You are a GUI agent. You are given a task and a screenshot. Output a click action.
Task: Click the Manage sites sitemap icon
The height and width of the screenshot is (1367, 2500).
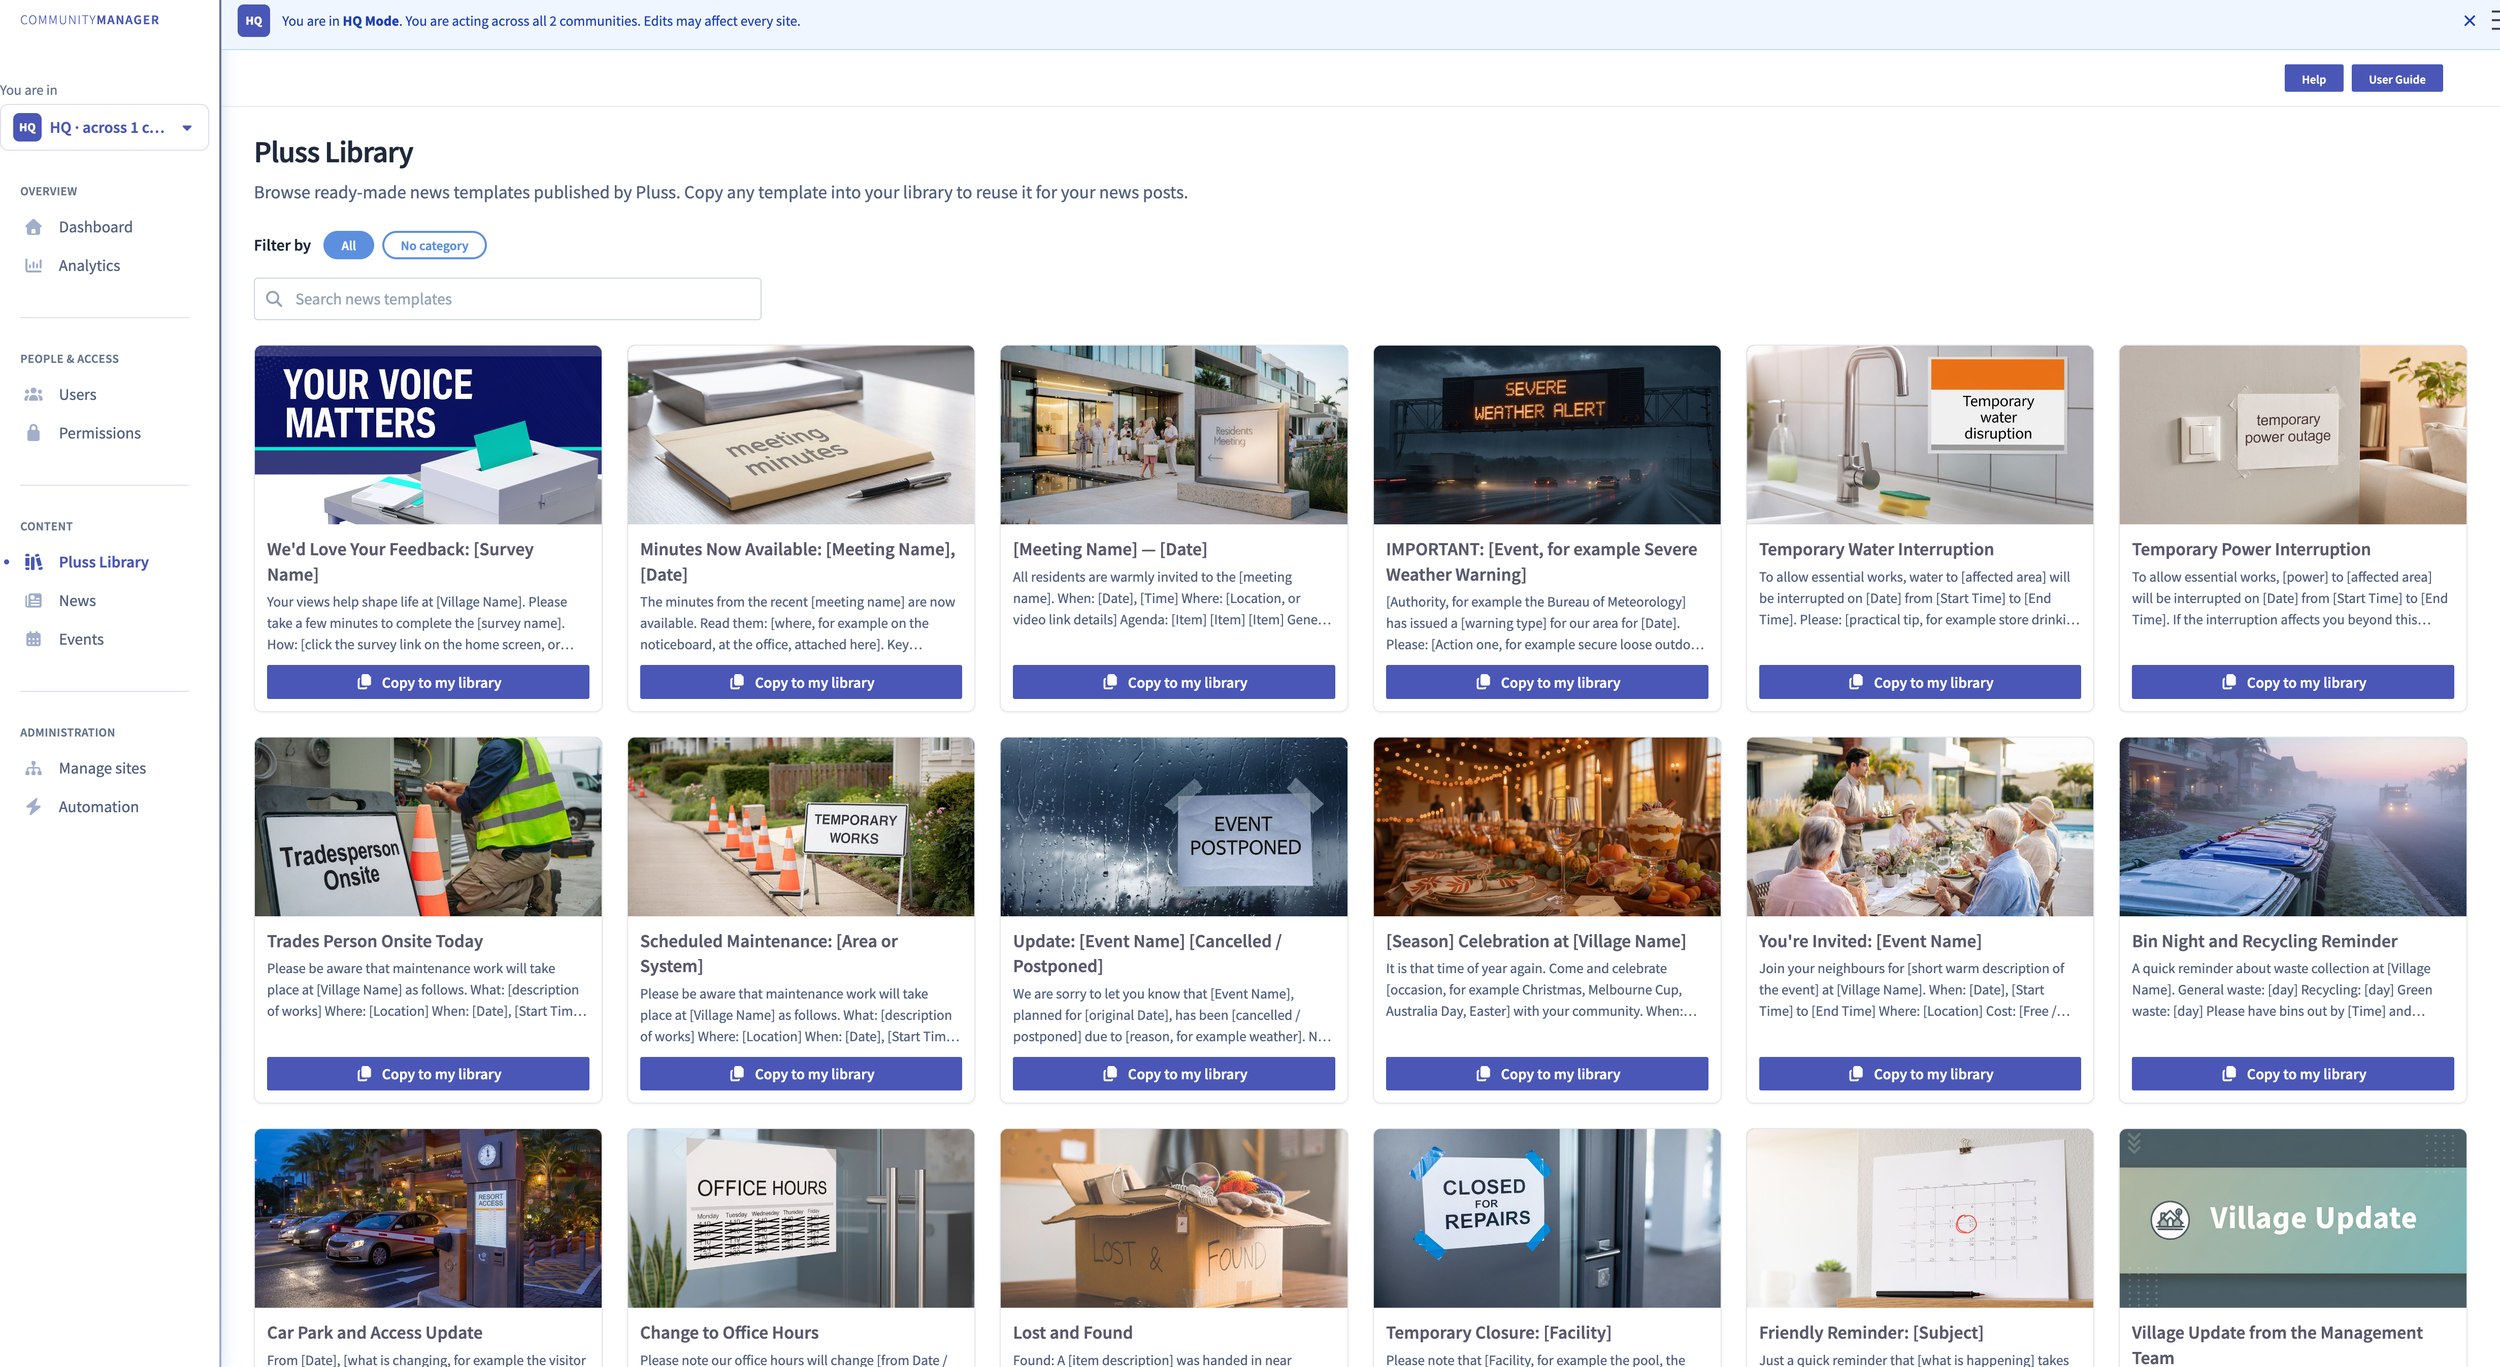click(x=34, y=768)
